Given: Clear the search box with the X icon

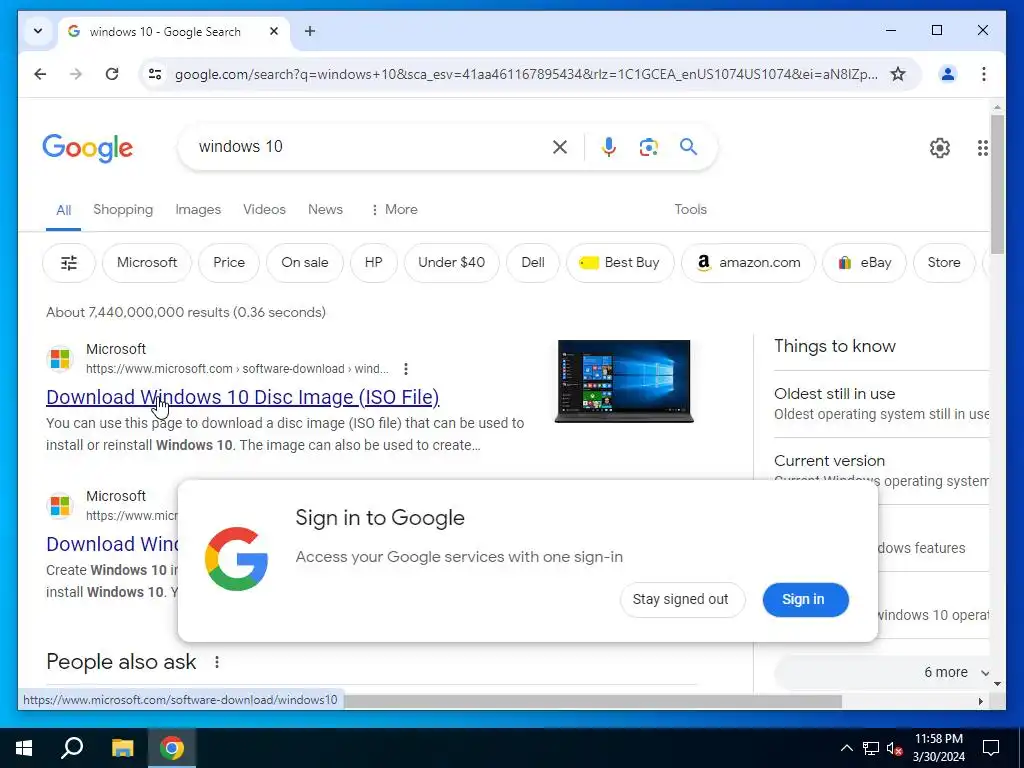Looking at the screenshot, I should coord(560,147).
